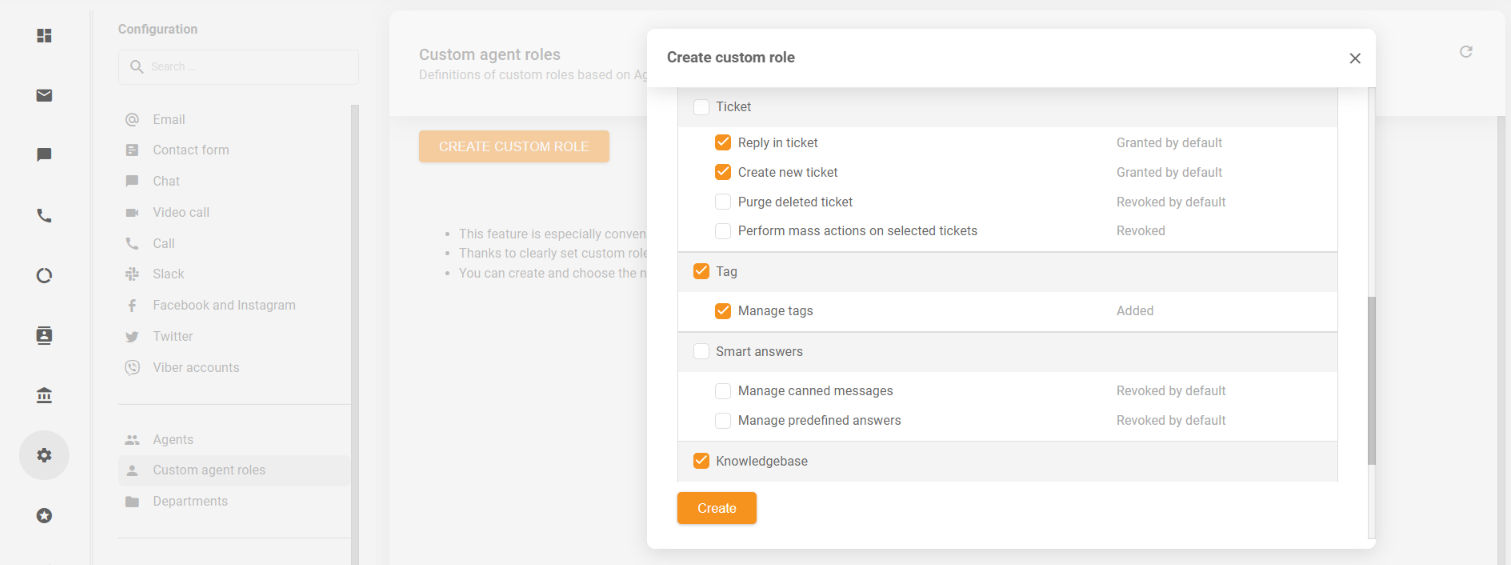This screenshot has width=1511, height=565.
Task: Open the Calls phone icon
Action: [x=44, y=216]
